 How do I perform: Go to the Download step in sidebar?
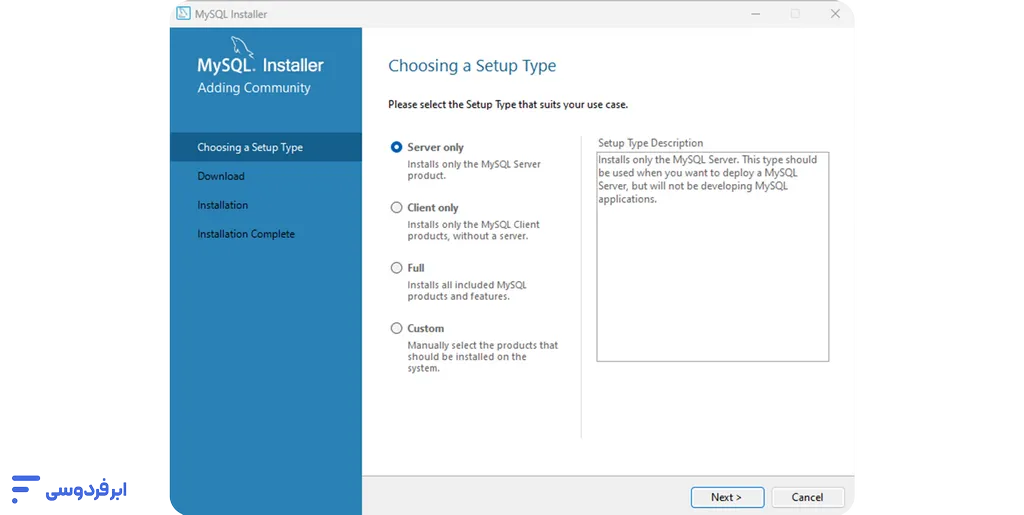(x=221, y=176)
